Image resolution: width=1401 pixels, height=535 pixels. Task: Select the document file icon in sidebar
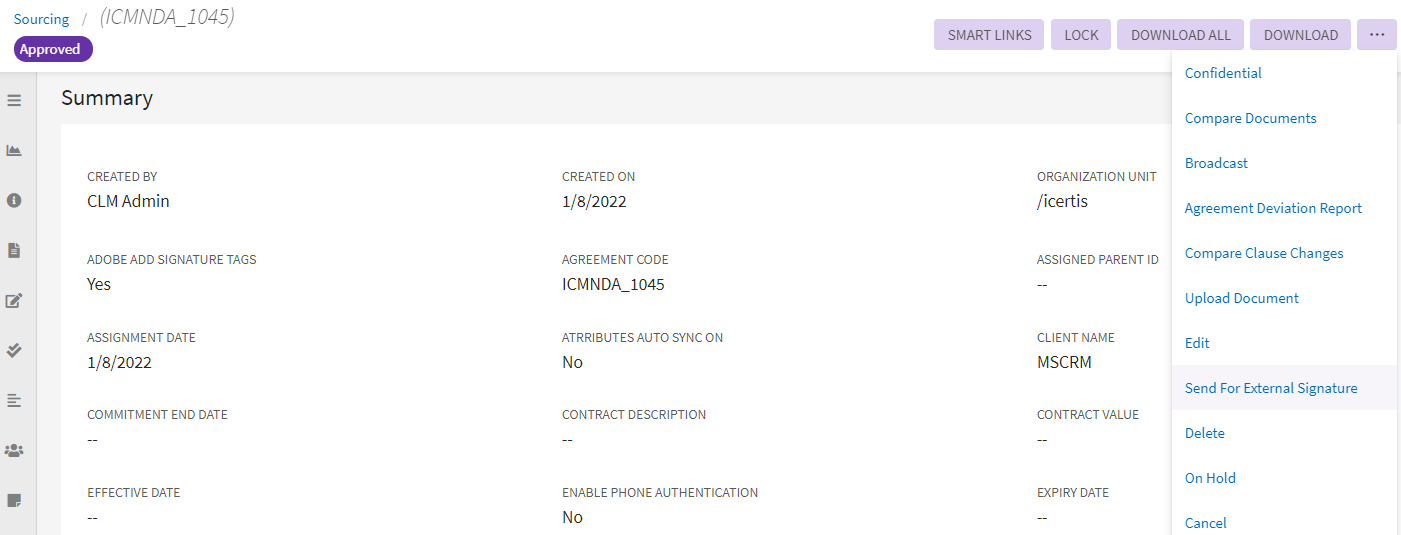(14, 251)
